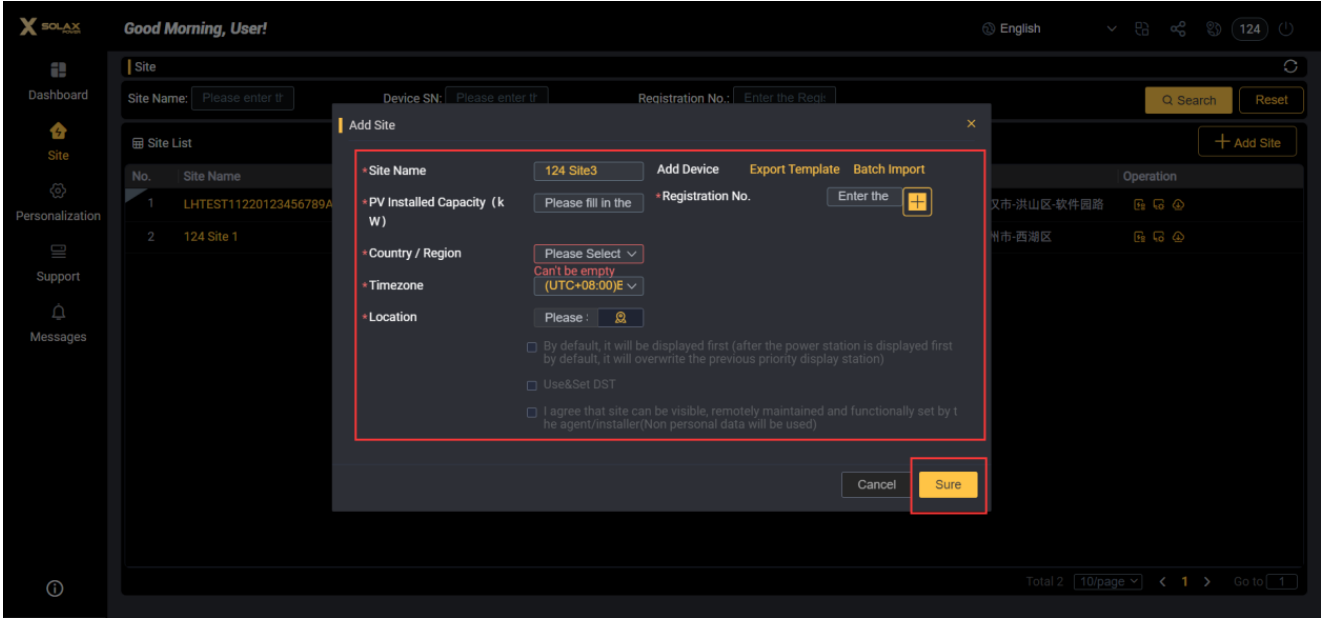Click the Export Template link
Viewport: 1325px width, 622px height.
coord(794,170)
